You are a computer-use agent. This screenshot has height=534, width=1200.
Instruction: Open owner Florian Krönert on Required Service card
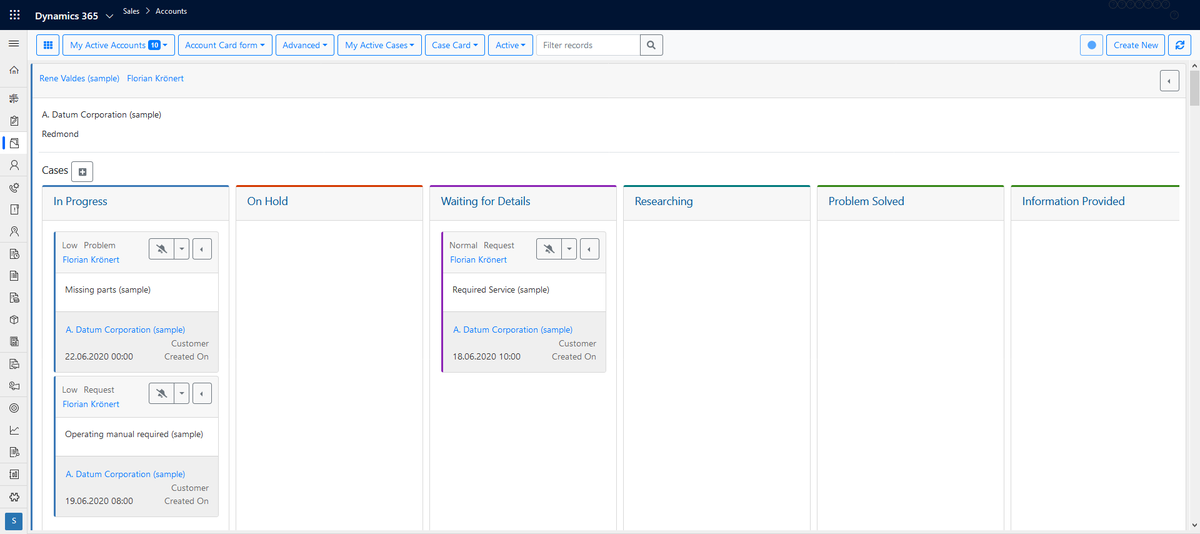[x=478, y=260]
